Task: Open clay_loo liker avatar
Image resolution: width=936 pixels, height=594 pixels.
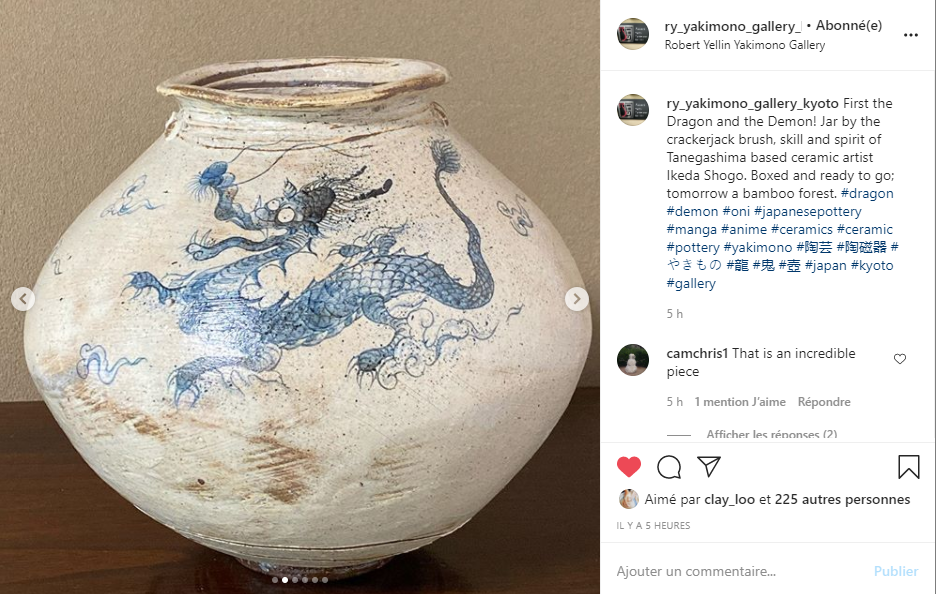Action: pos(629,499)
